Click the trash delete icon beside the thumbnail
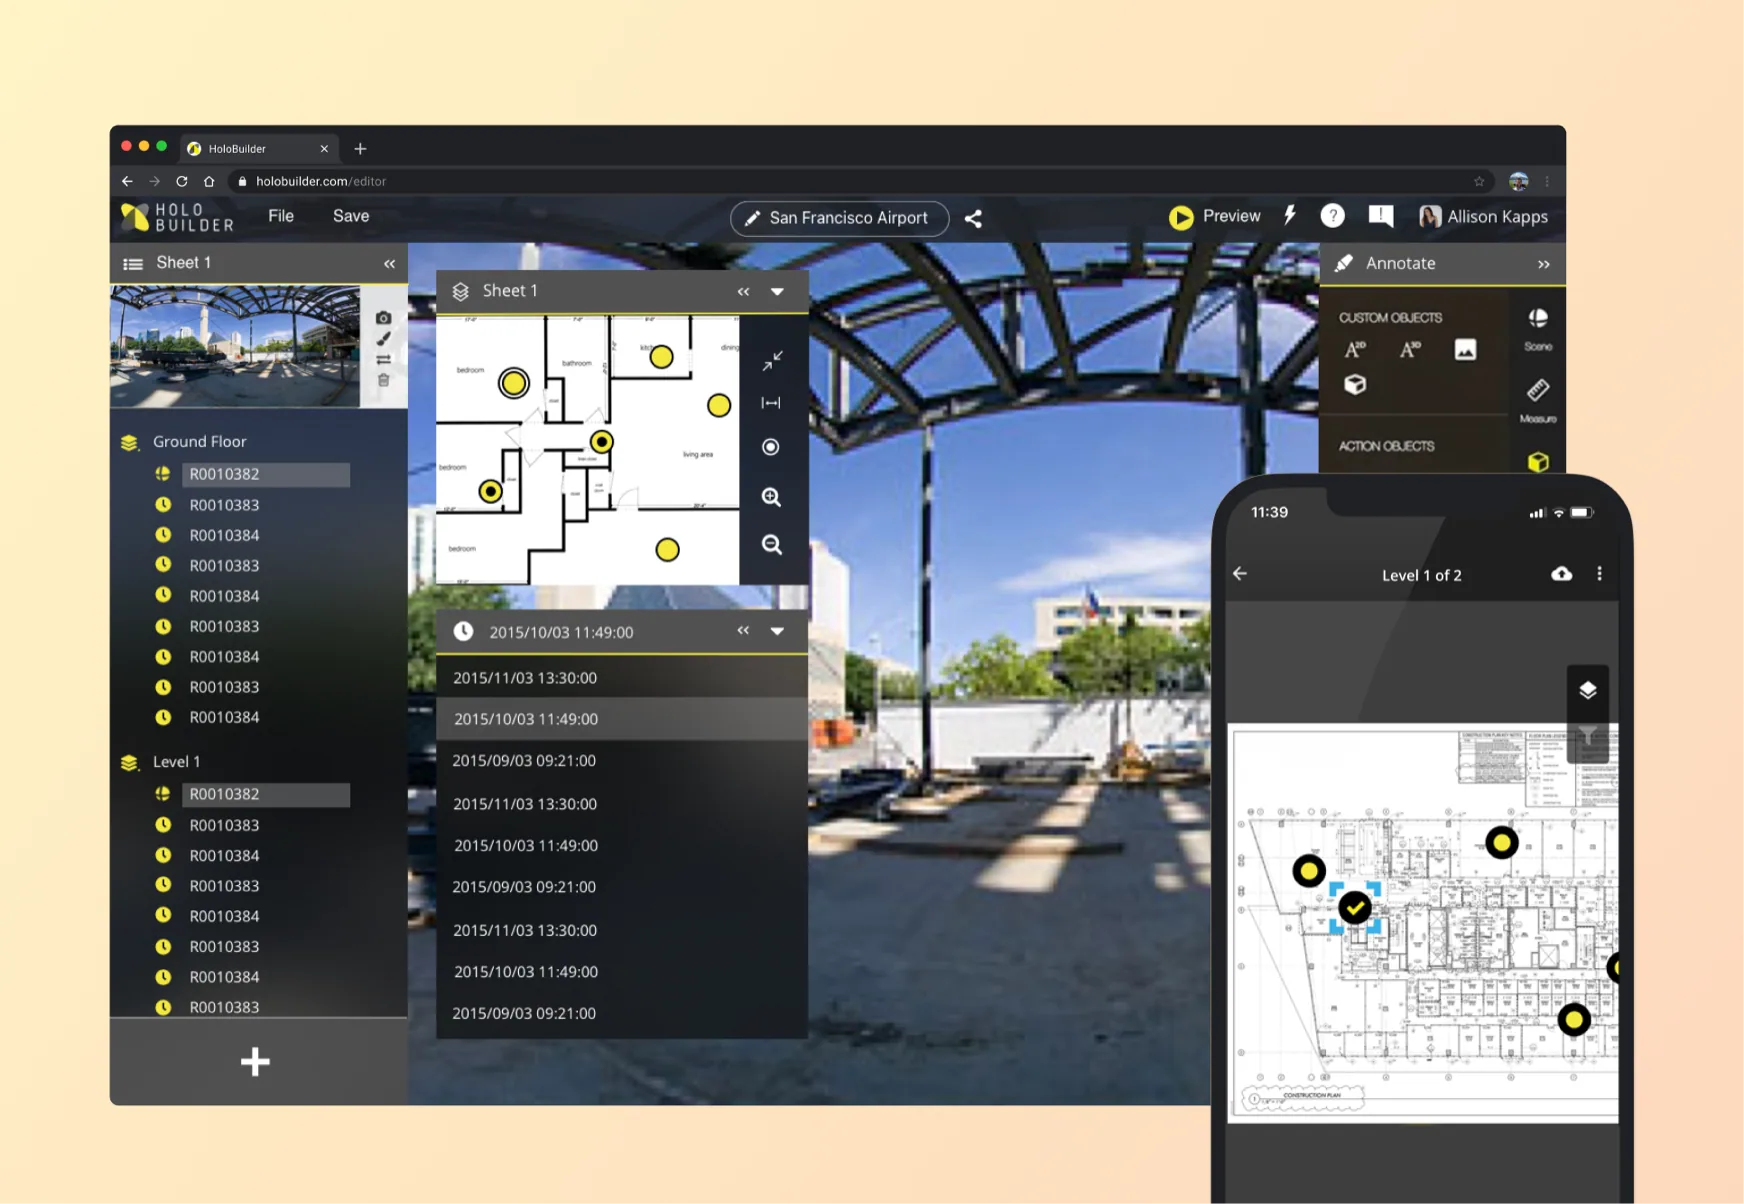Image resolution: width=1744 pixels, height=1204 pixels. pos(383,381)
